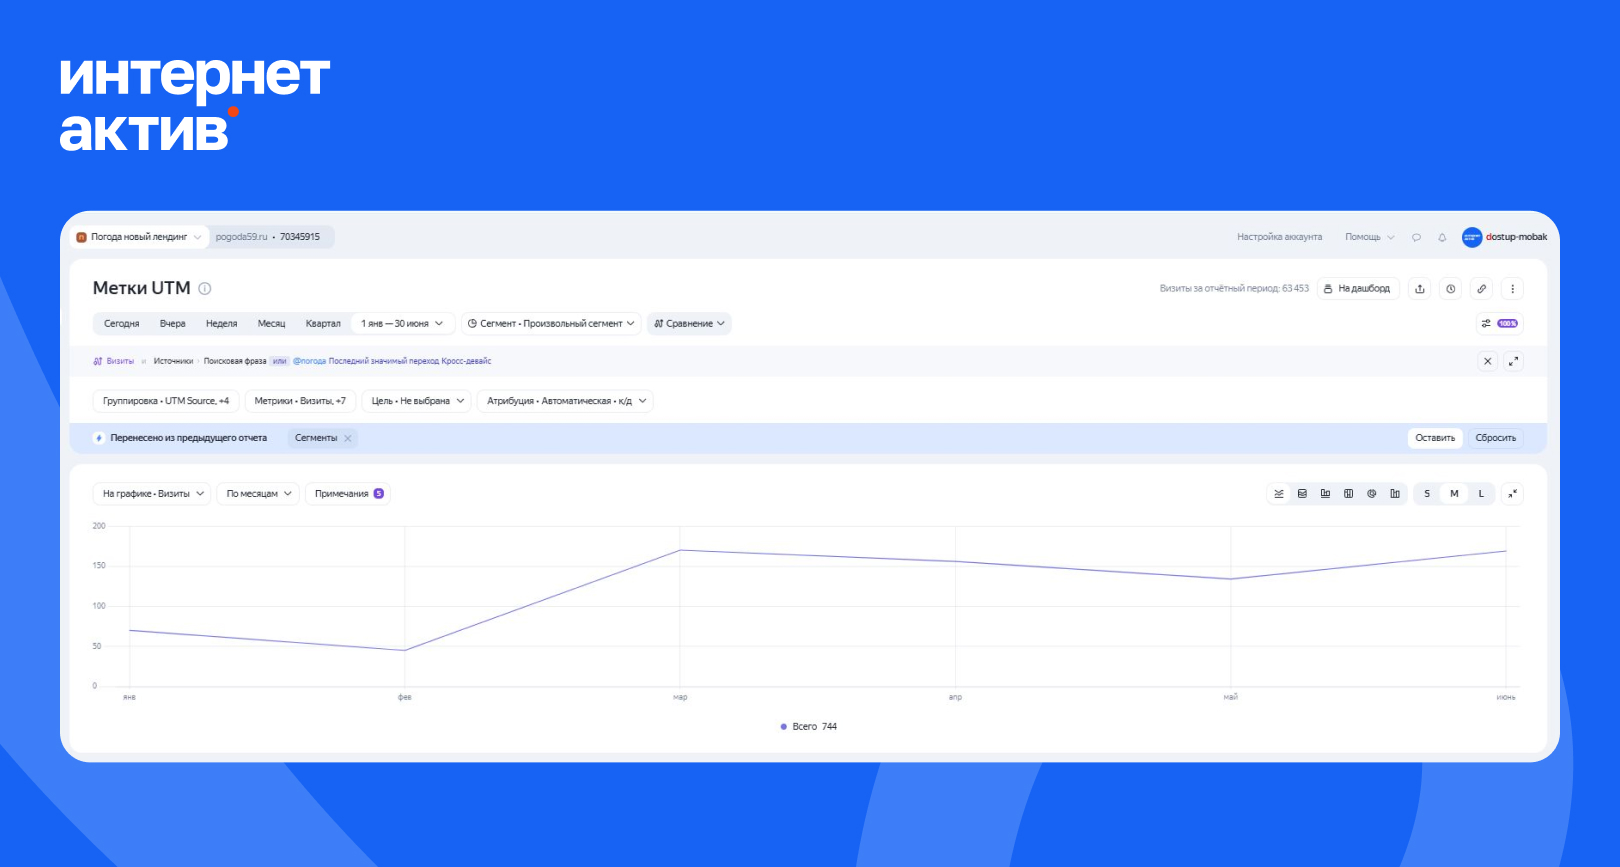Select the last bar chart type icon

pyautogui.click(x=1394, y=494)
